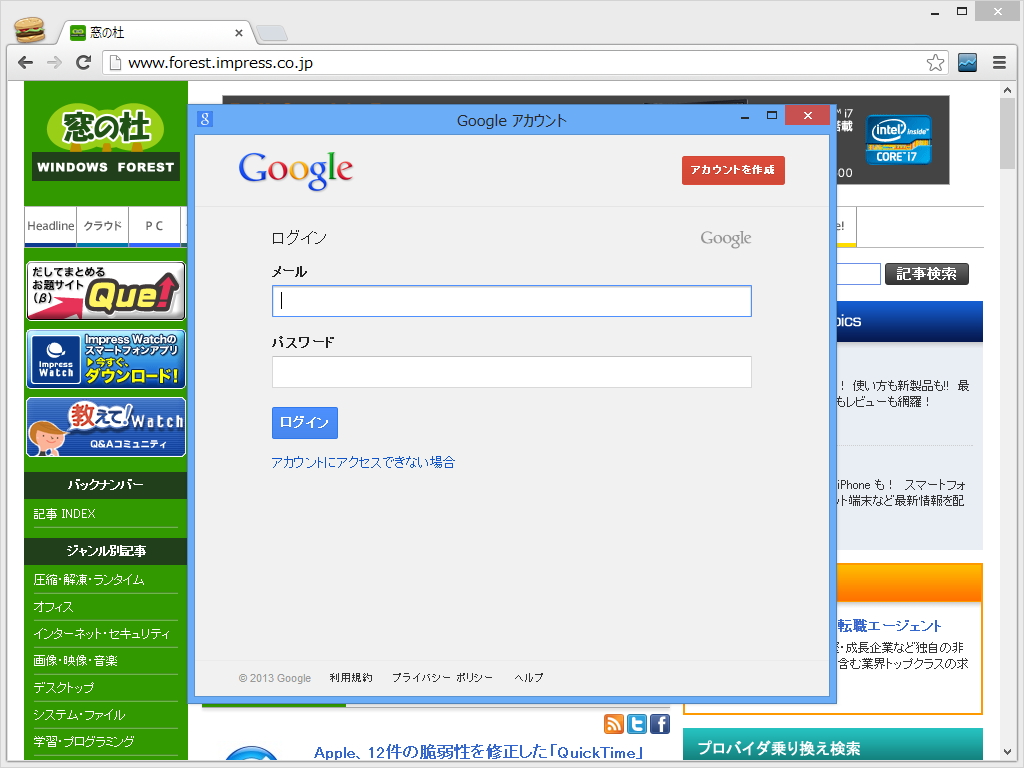Reload the page with the refresh icon

(83, 62)
